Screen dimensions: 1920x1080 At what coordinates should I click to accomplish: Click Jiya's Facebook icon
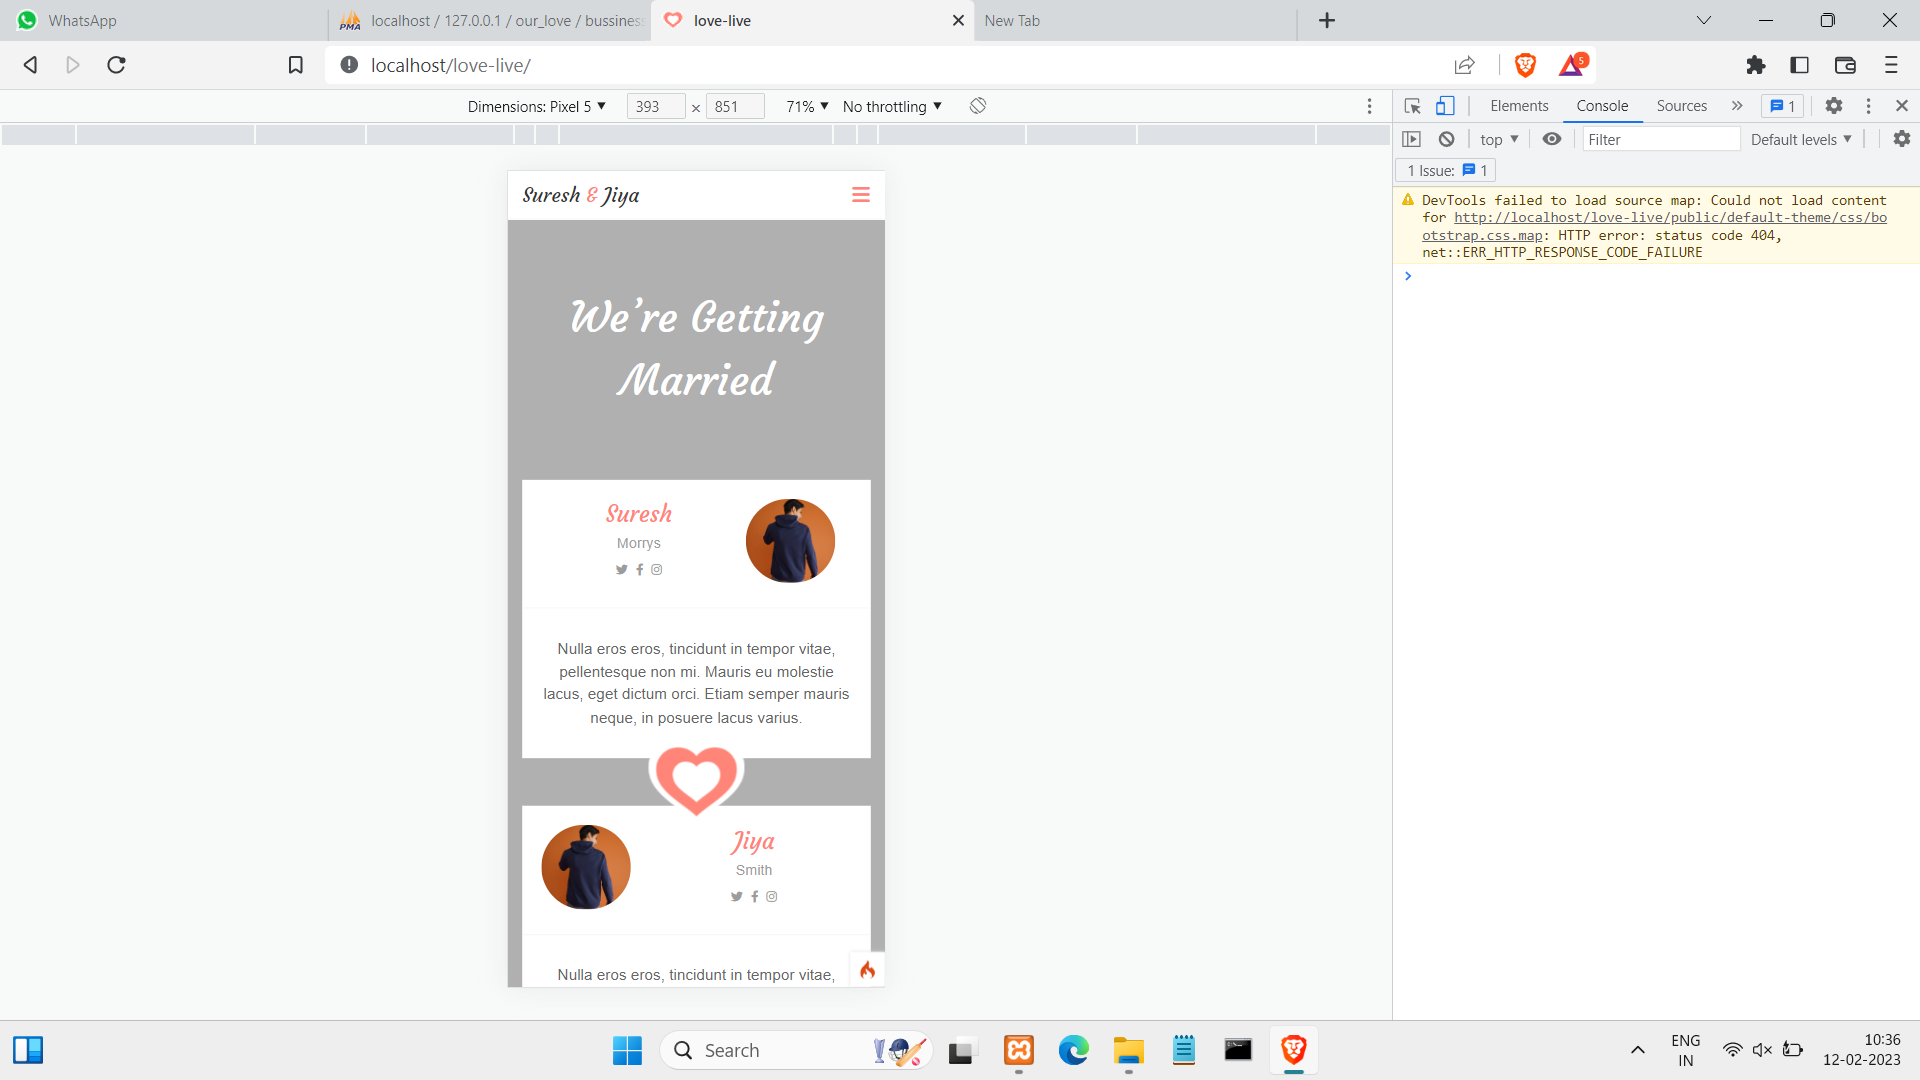pos(755,897)
